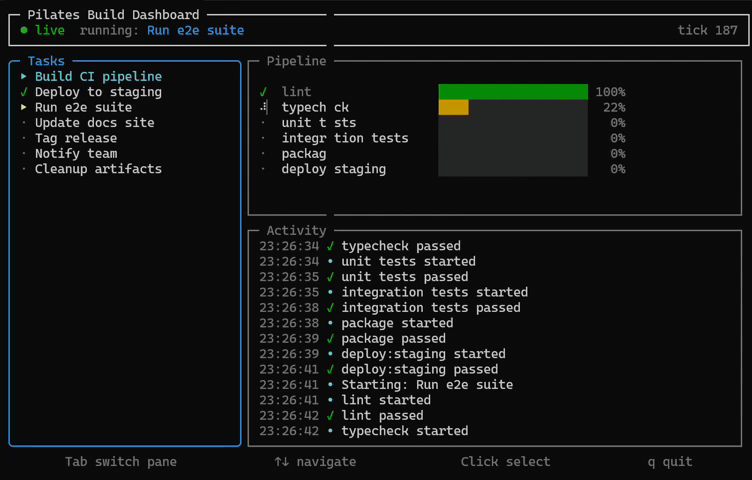
Task: Click the Run e2e suite running link in header
Action: 195,30
